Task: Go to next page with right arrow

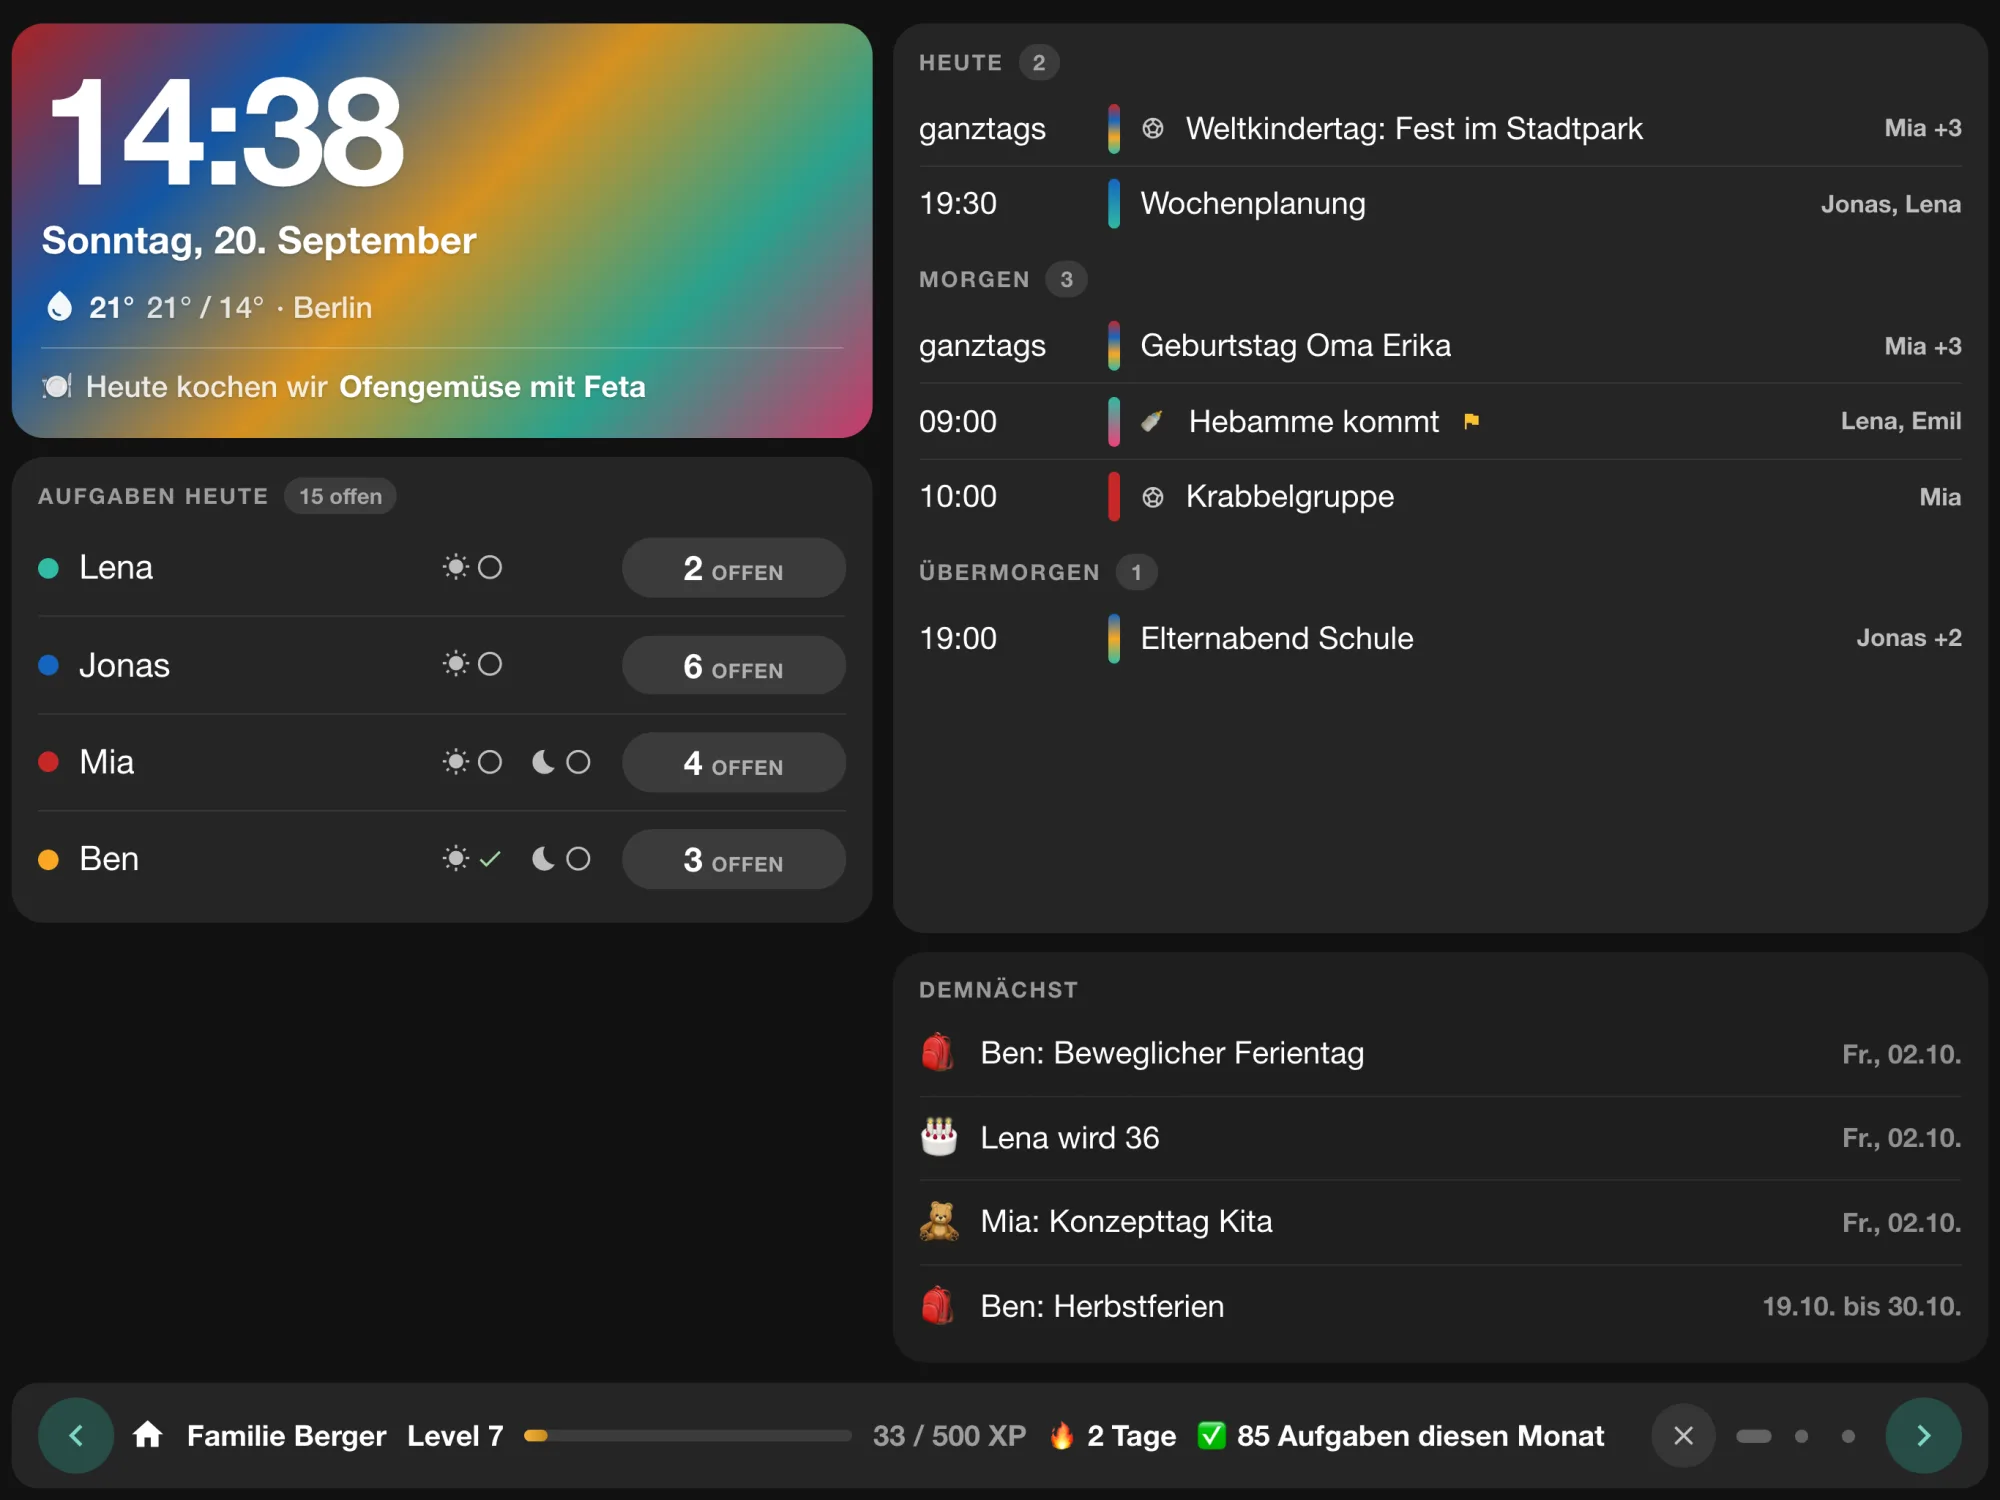Action: coord(1923,1435)
